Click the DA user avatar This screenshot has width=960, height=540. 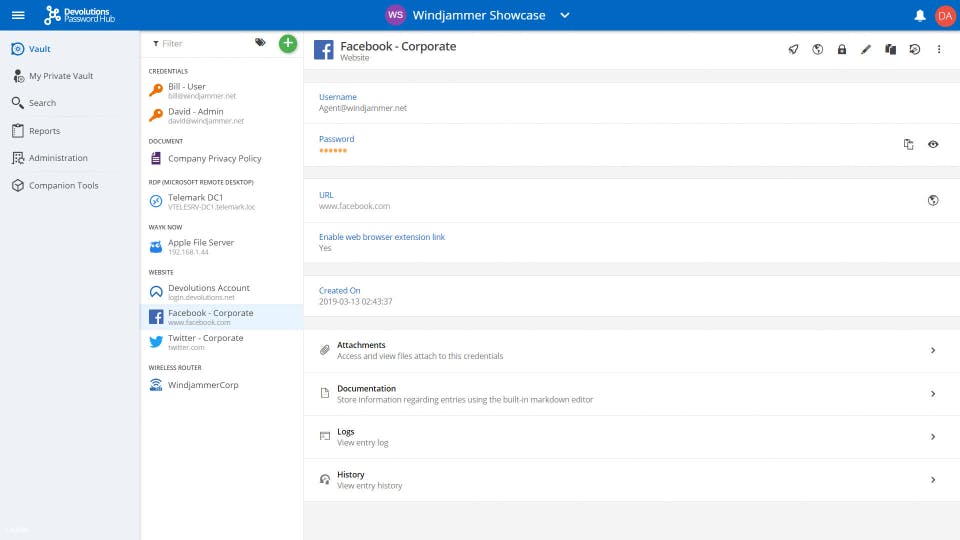(x=945, y=15)
